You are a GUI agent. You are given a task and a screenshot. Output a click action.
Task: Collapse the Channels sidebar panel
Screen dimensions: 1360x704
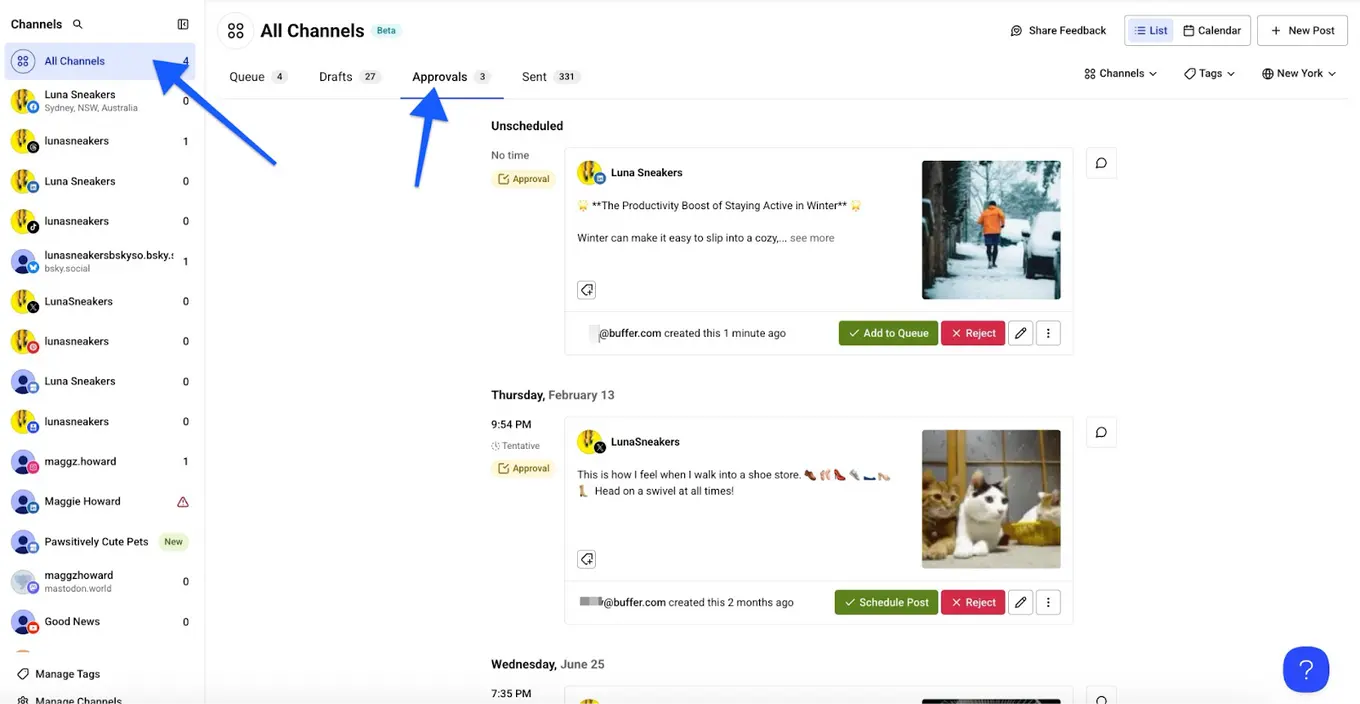pyautogui.click(x=182, y=23)
